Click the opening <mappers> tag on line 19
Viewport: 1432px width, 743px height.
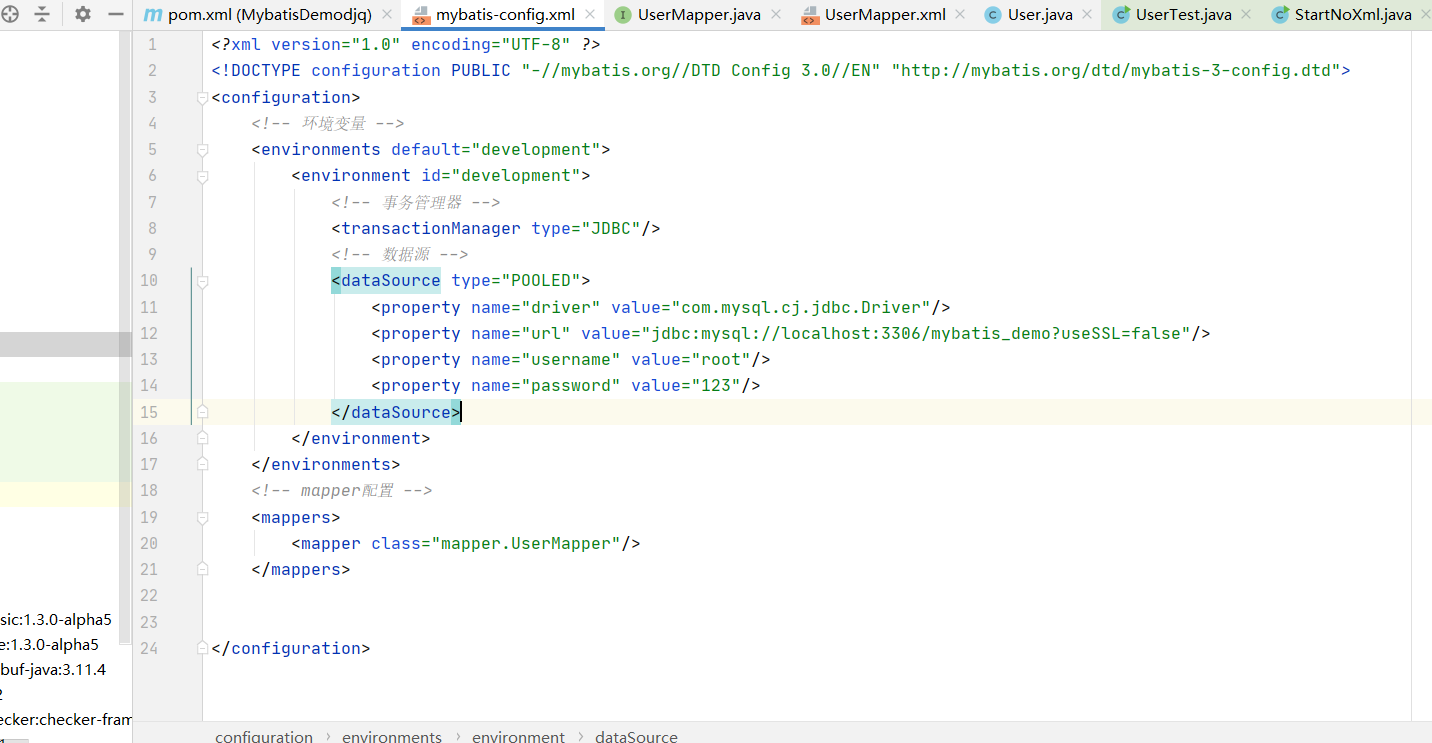[296, 517]
